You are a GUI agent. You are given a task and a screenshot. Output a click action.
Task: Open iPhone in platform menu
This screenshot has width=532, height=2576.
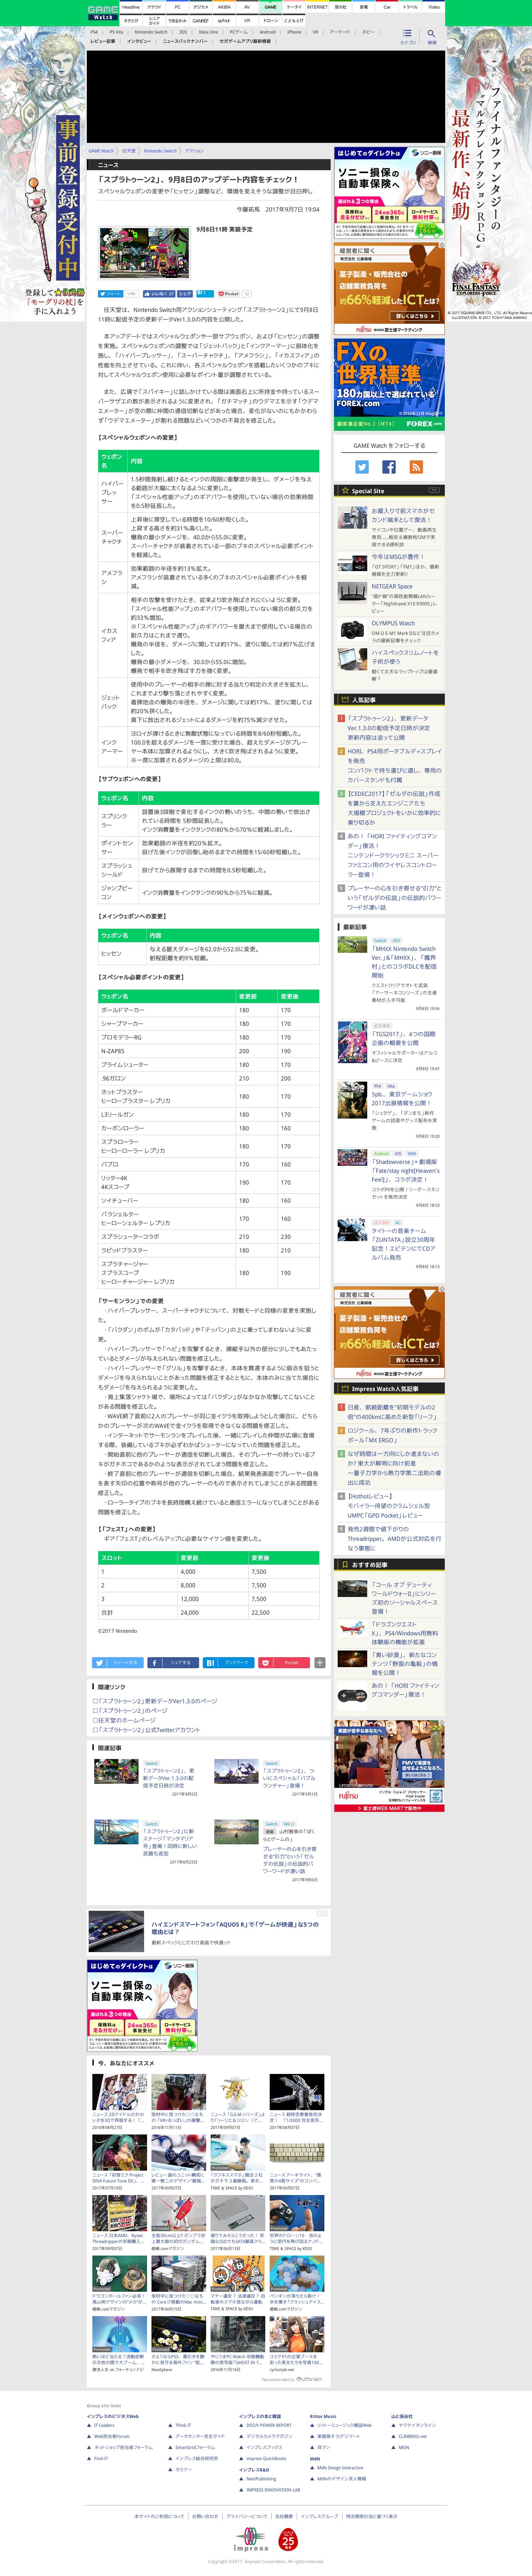tap(294, 32)
